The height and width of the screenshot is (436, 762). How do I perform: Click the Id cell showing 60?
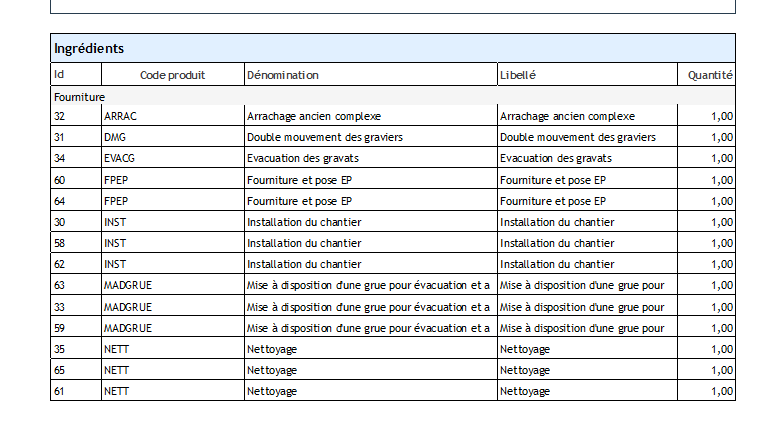pyautogui.click(x=60, y=180)
